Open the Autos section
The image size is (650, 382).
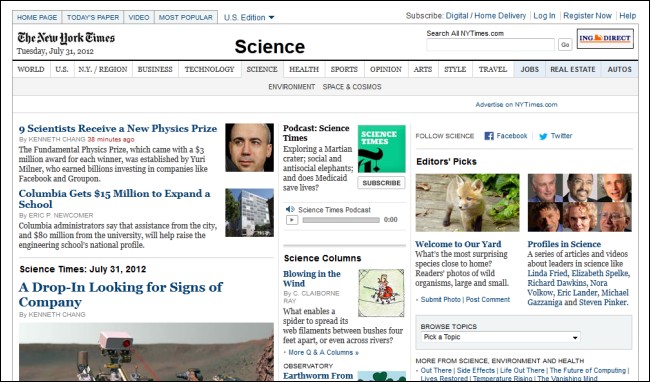tap(619, 69)
